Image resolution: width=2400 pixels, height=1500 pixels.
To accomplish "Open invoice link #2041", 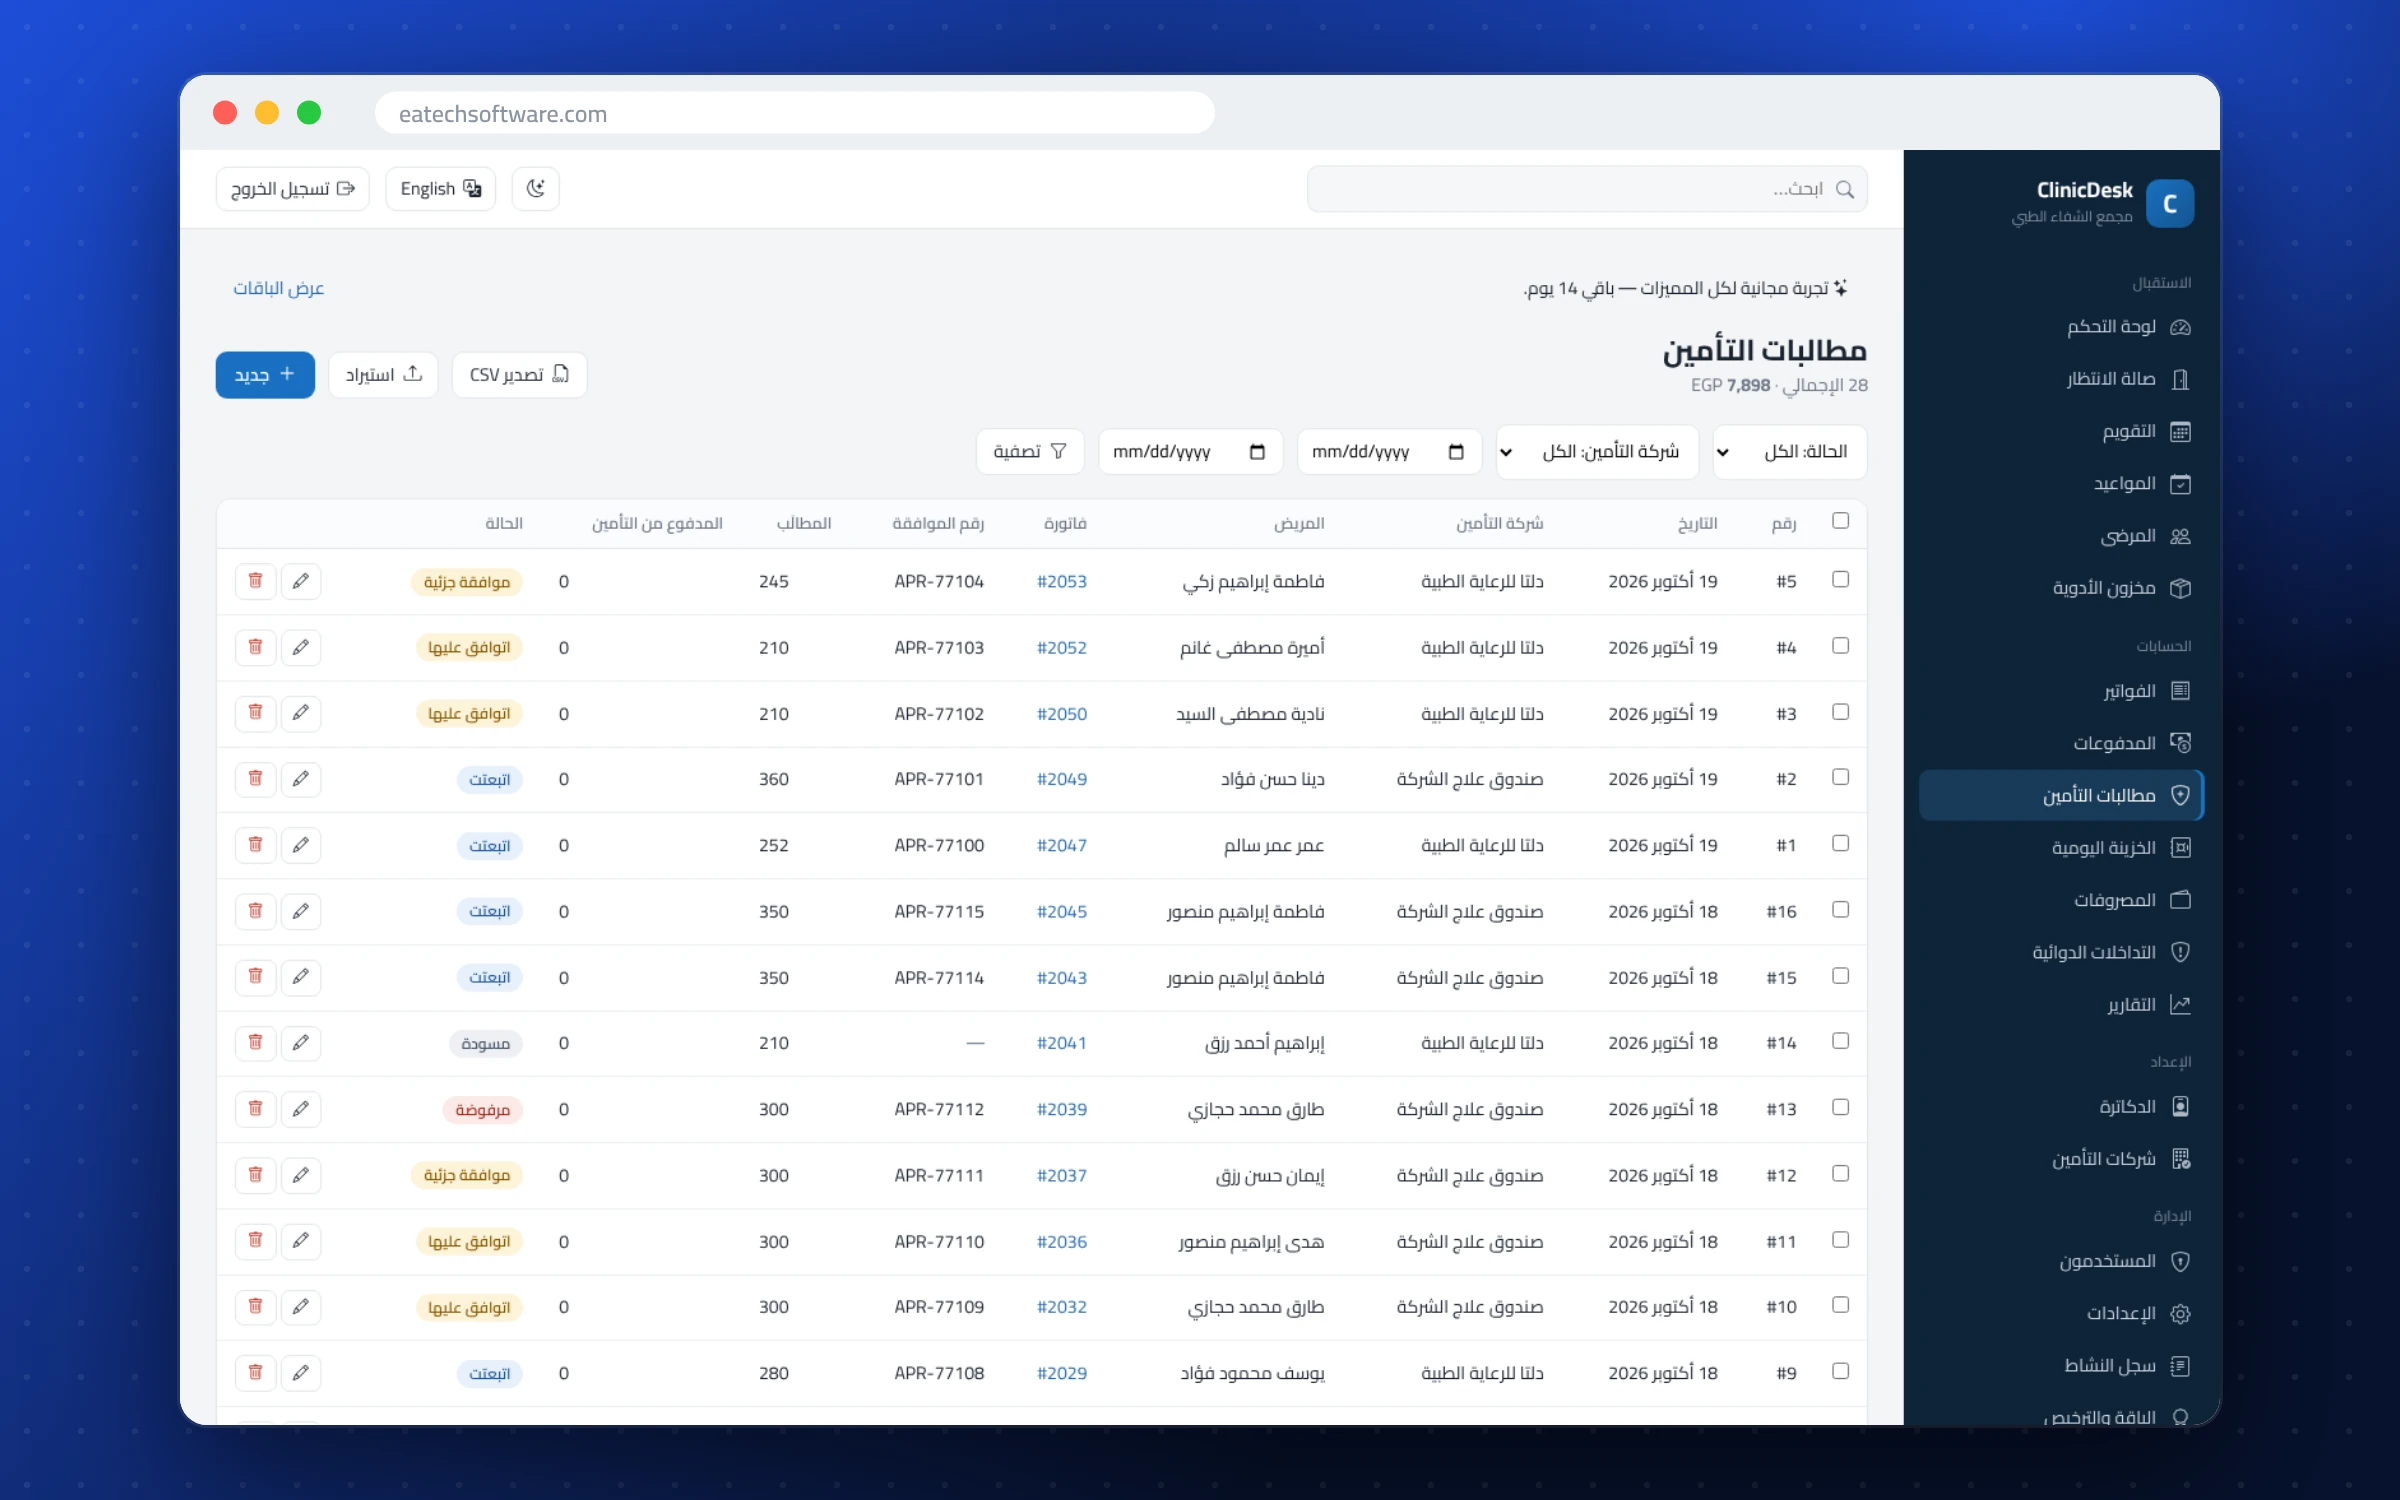I will (x=1061, y=1044).
